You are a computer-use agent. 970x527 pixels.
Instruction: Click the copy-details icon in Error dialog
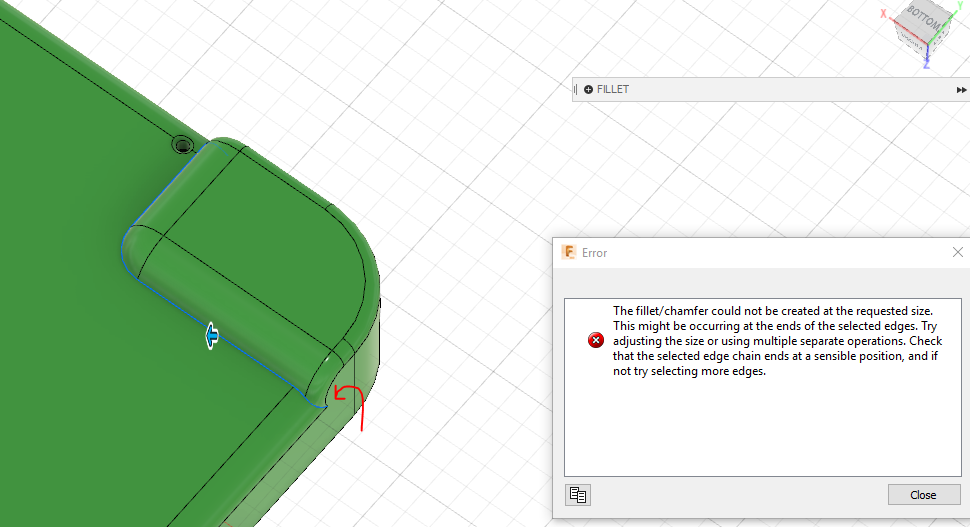578,495
